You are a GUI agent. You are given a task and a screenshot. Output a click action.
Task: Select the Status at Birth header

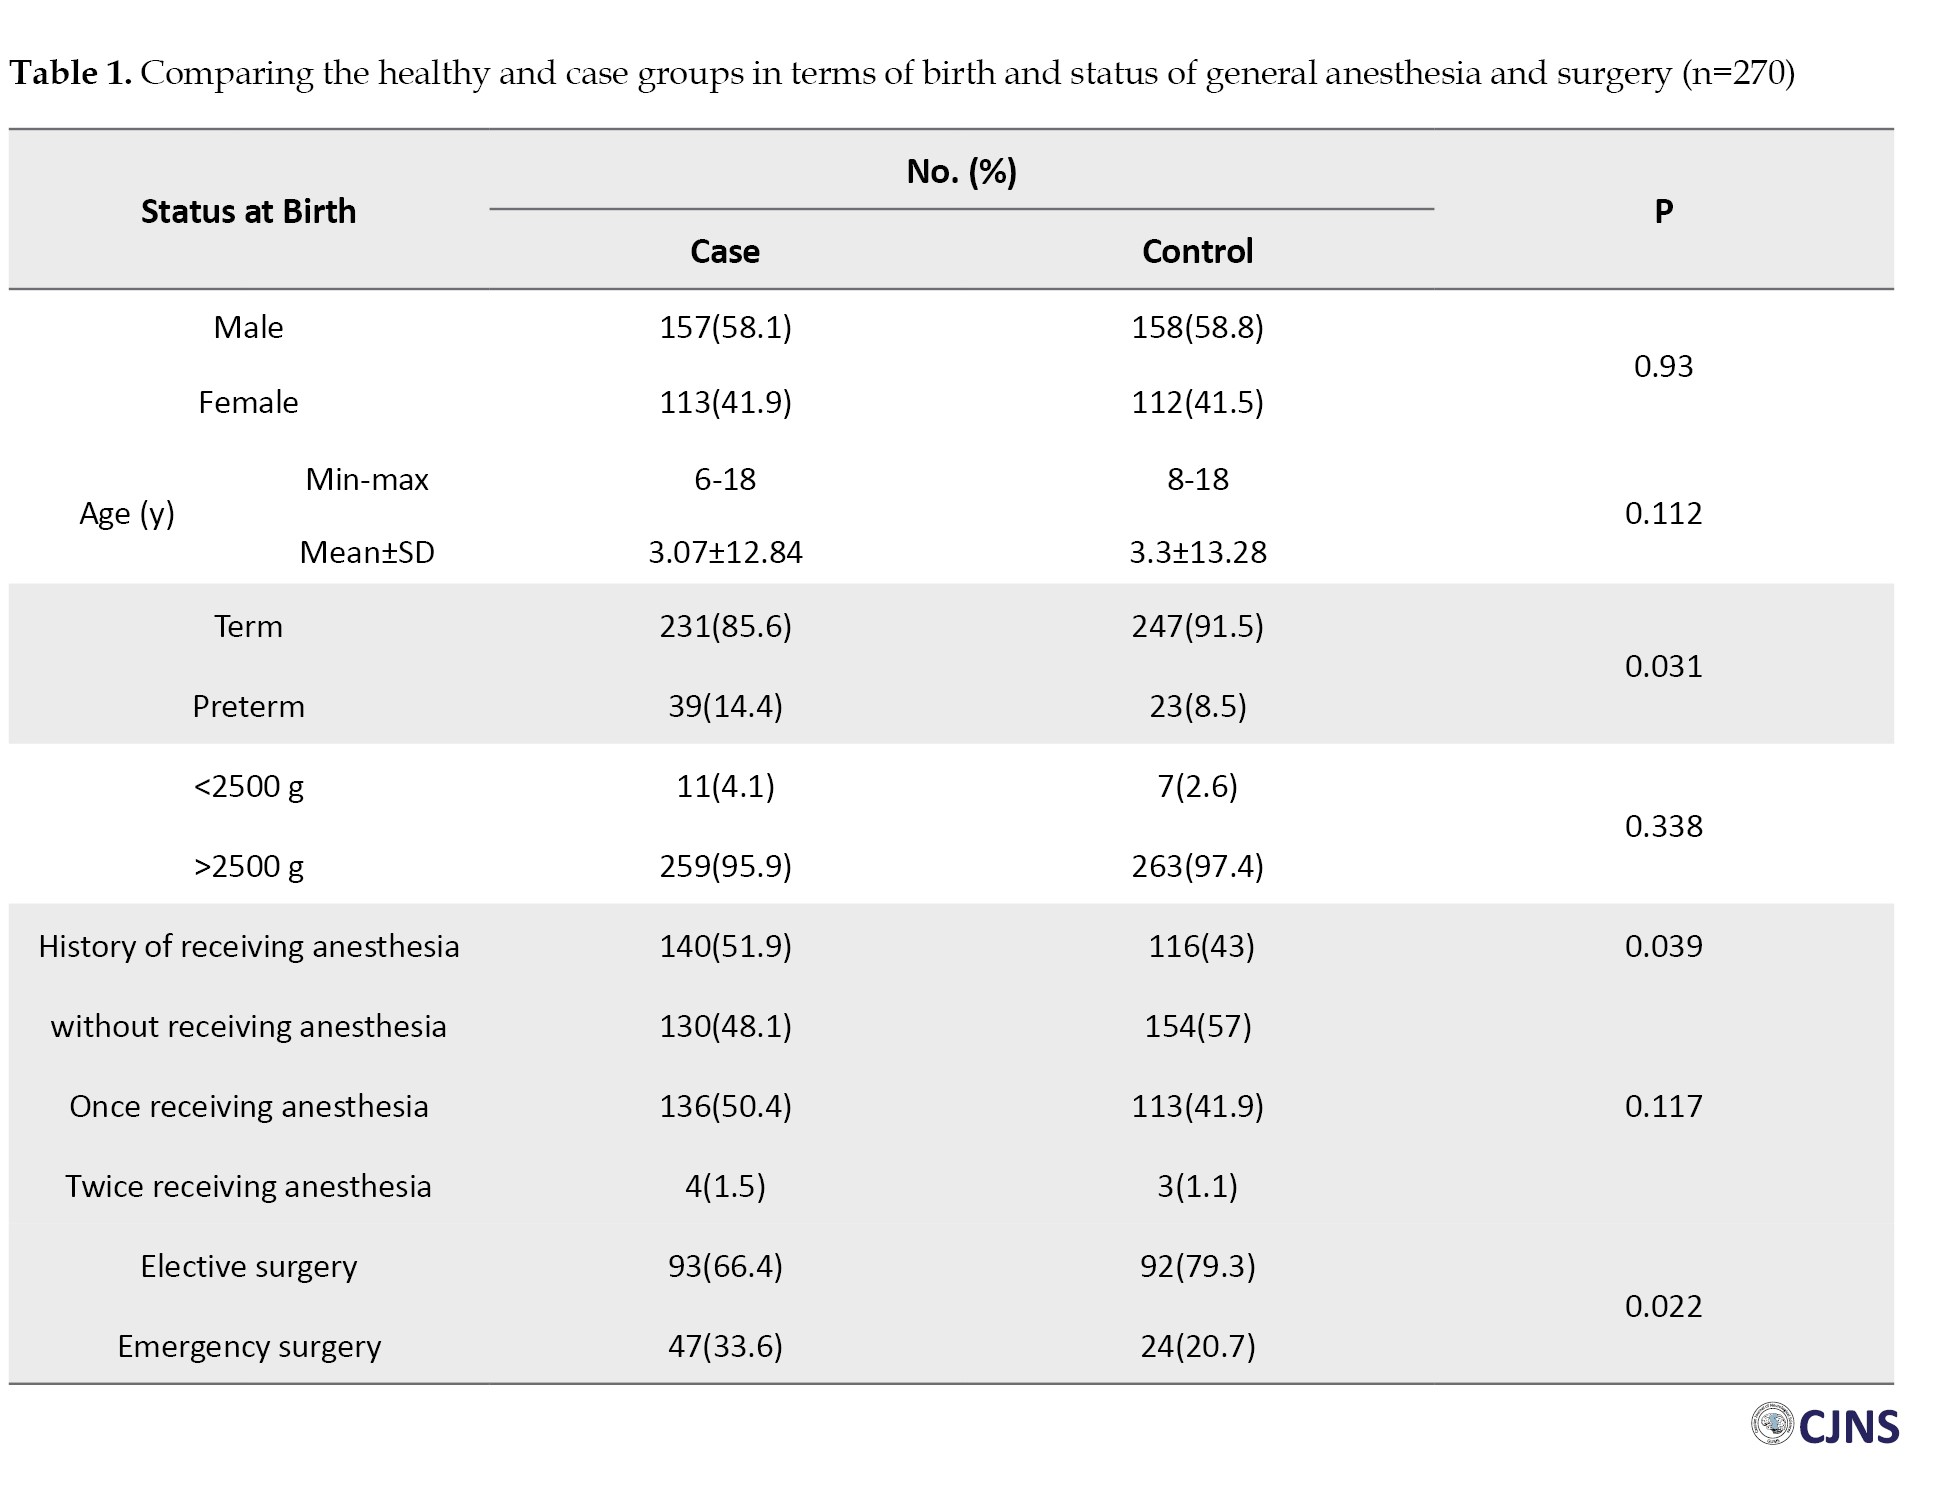(248, 211)
